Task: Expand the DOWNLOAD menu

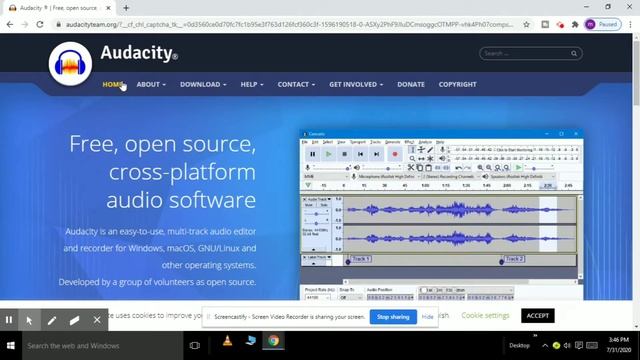Action: point(203,84)
